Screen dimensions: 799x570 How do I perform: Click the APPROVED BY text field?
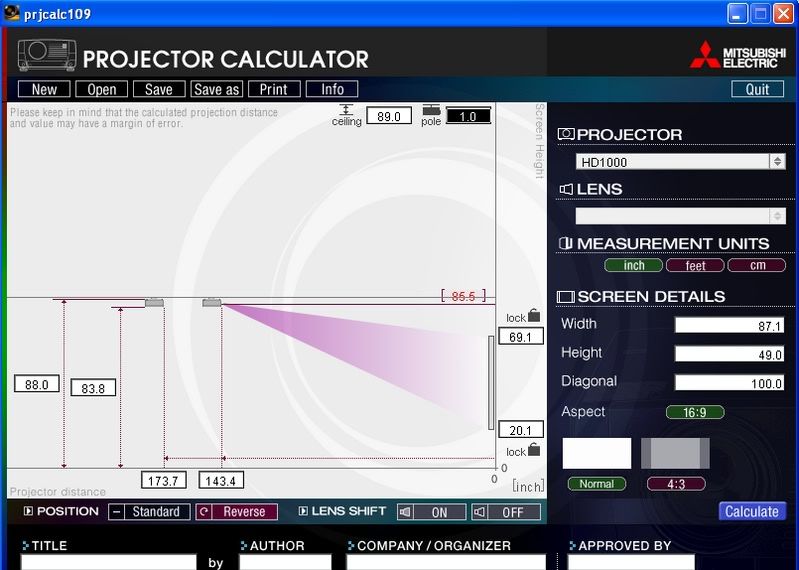(x=631, y=563)
